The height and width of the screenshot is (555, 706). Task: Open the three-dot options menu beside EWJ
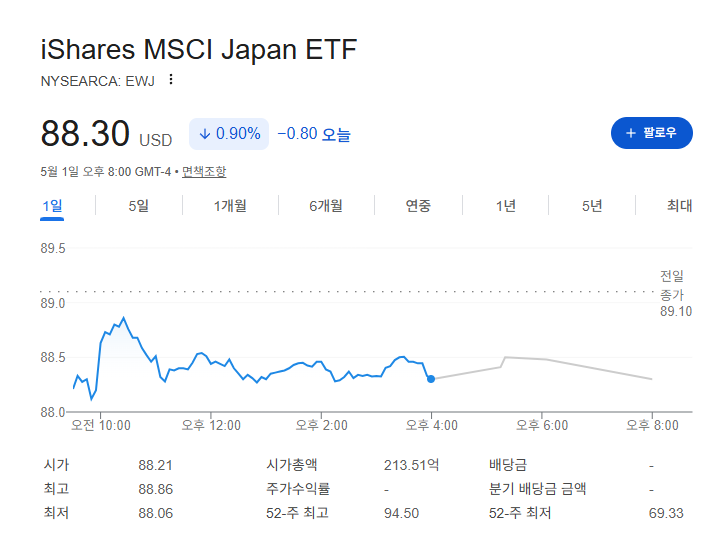pyautogui.click(x=171, y=80)
